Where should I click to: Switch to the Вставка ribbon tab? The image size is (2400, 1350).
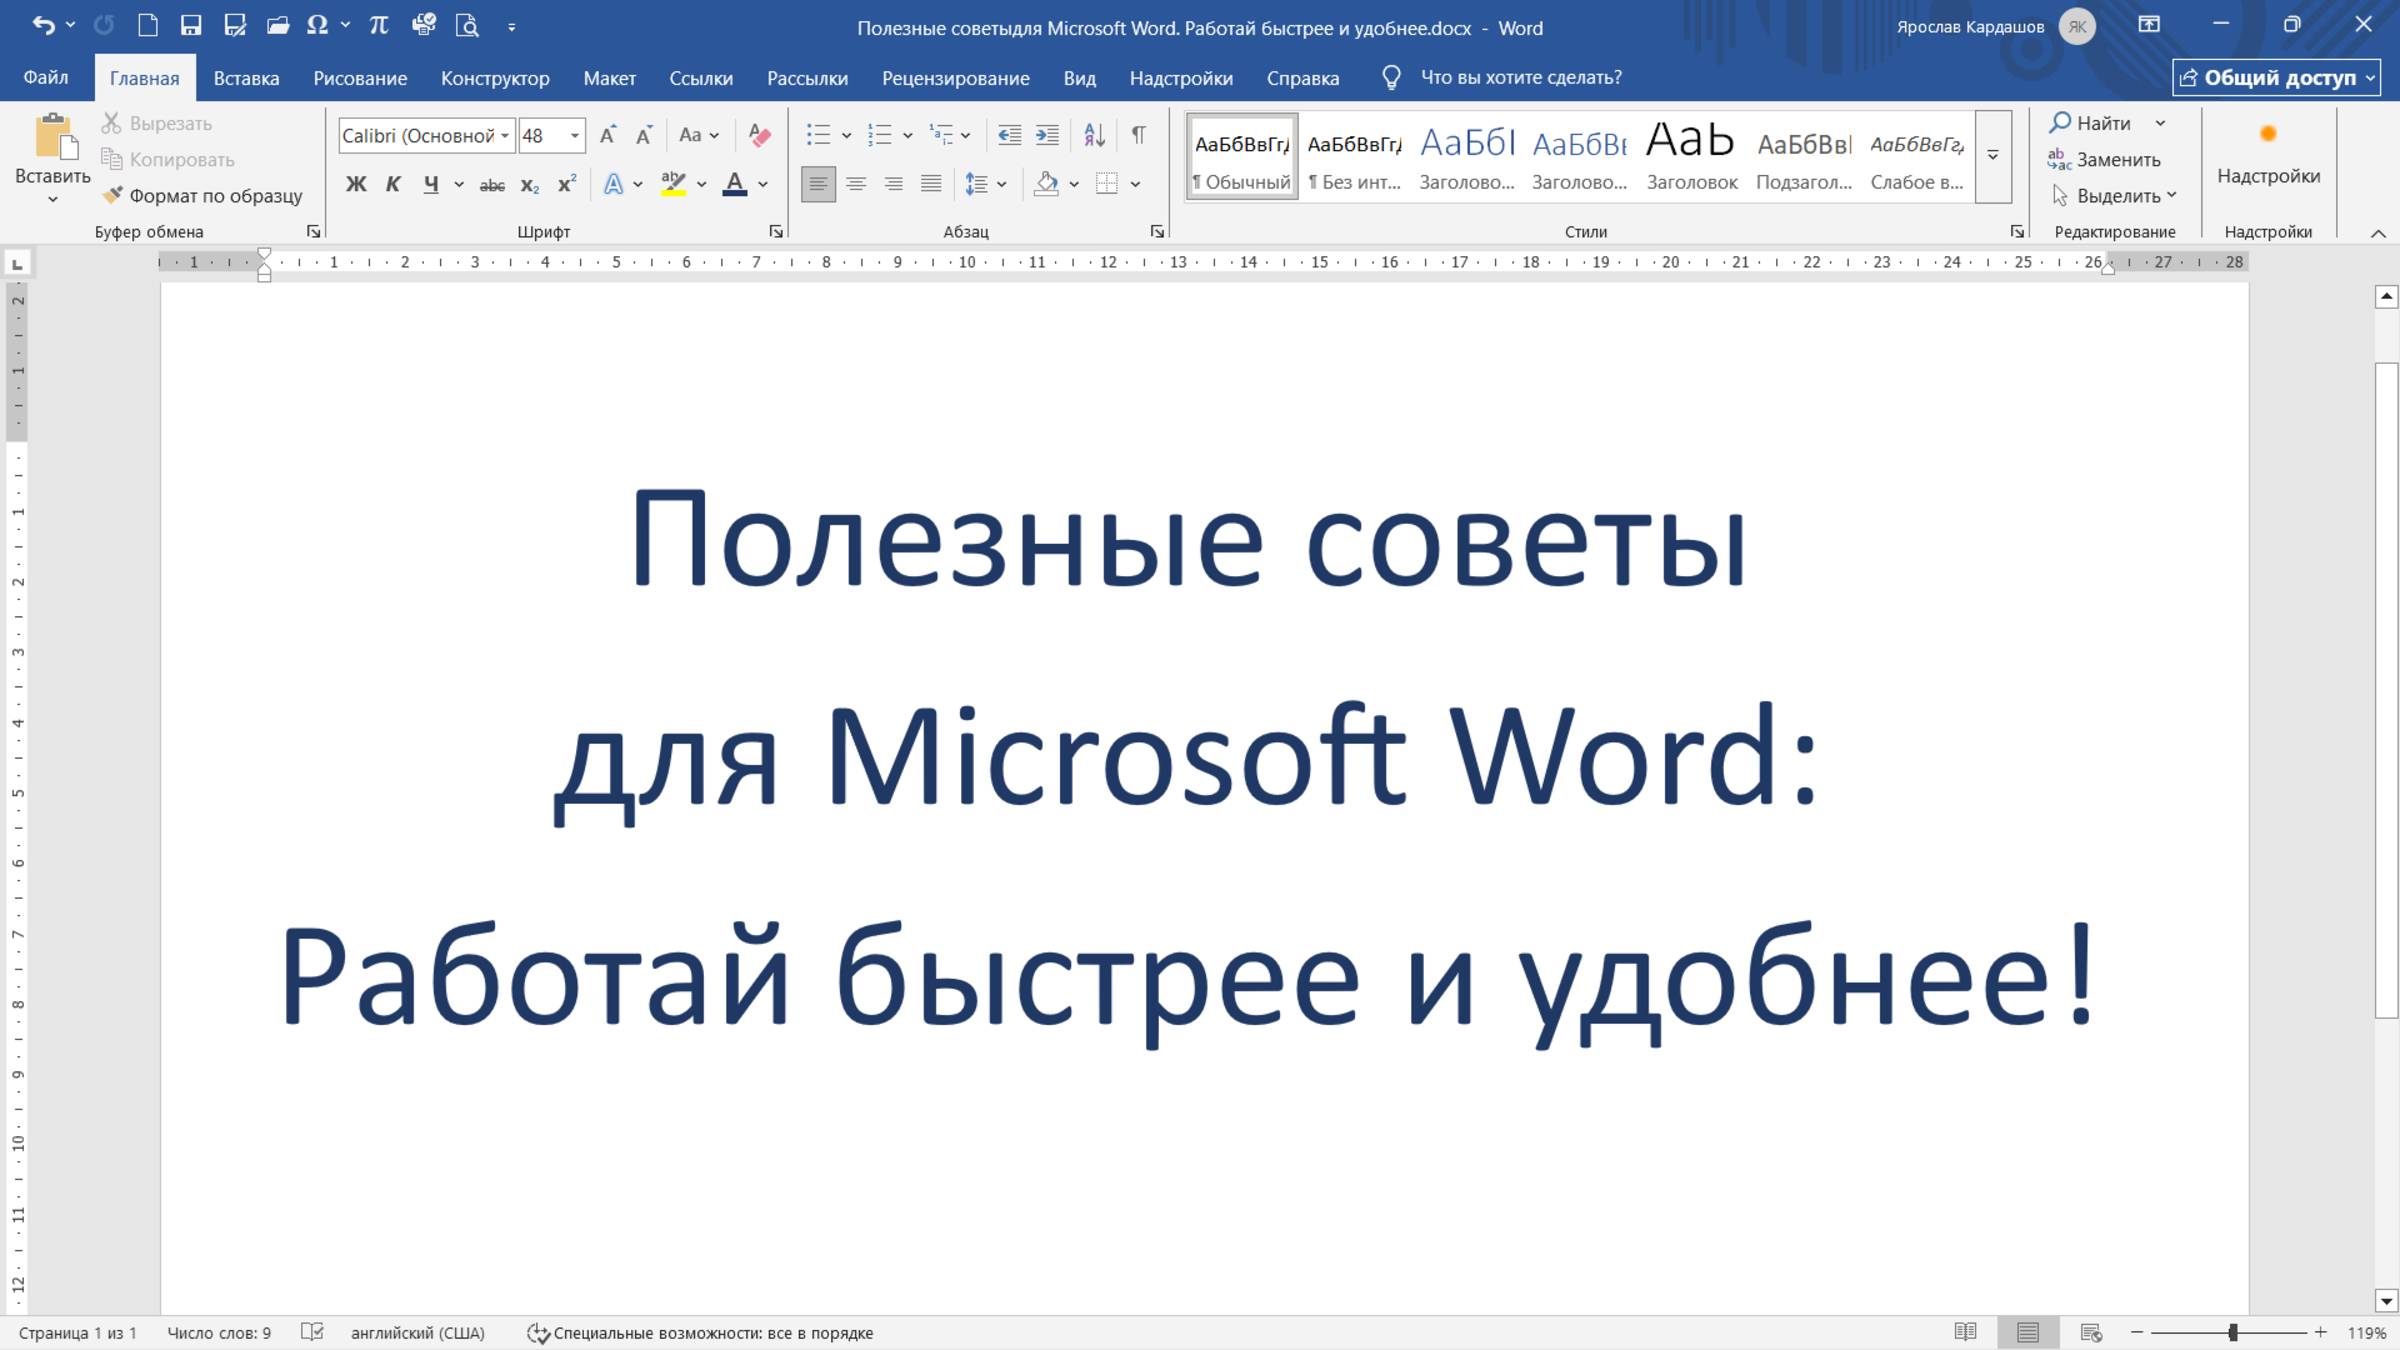pyautogui.click(x=246, y=78)
